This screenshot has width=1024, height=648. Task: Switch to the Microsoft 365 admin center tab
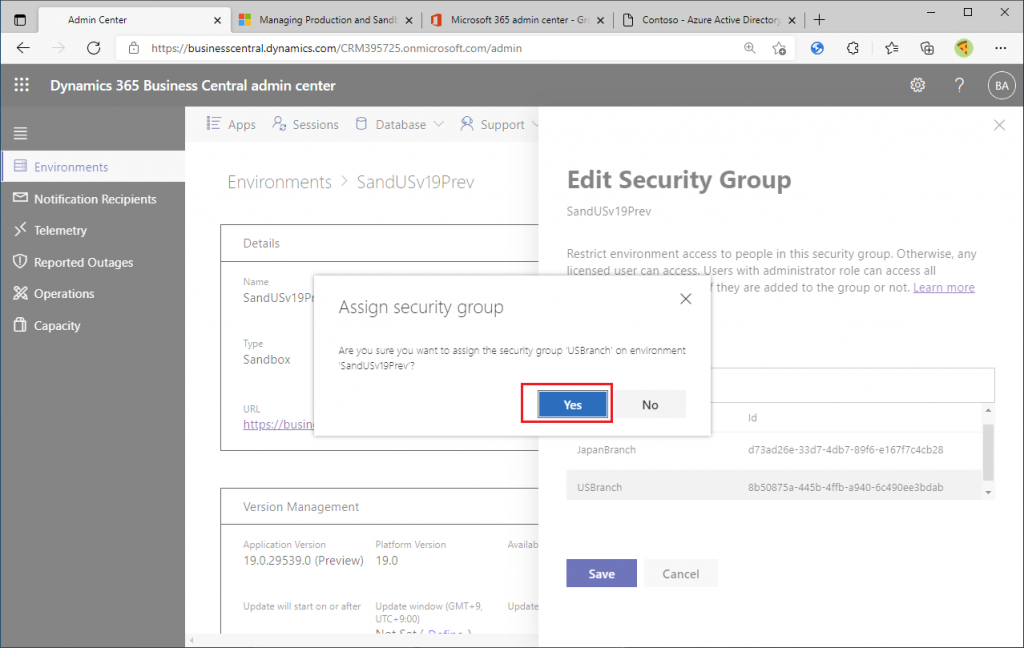519,20
